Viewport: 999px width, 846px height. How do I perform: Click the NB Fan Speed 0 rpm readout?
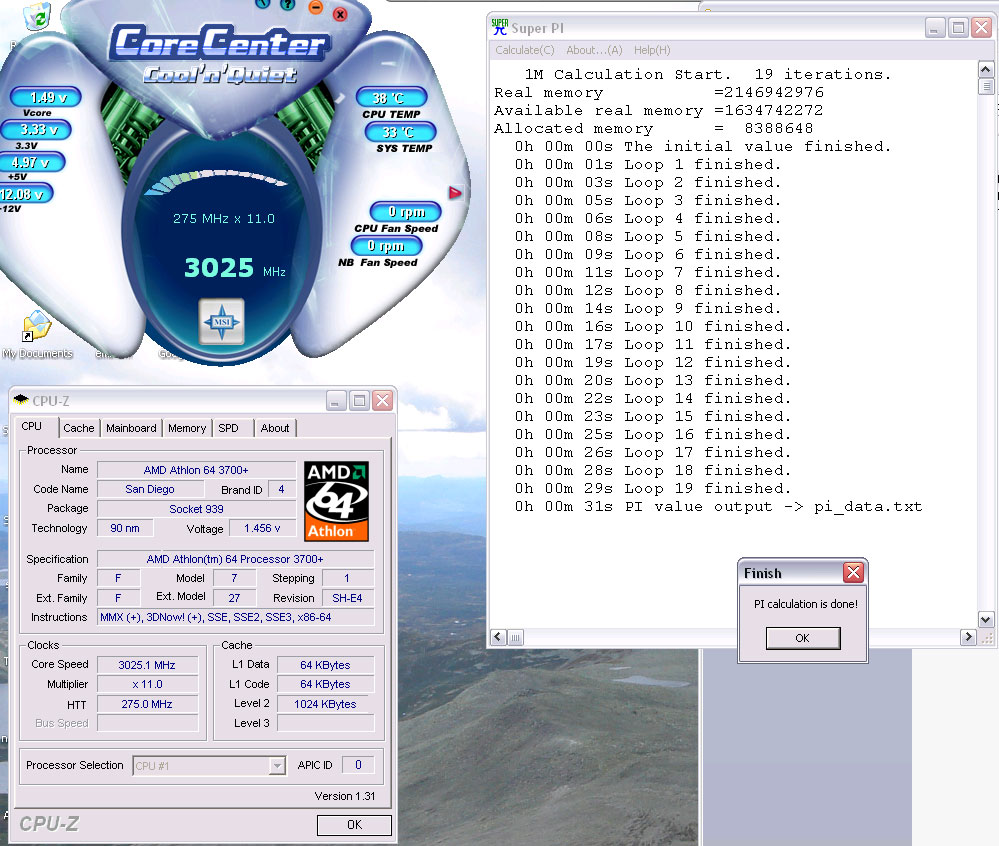(386, 245)
